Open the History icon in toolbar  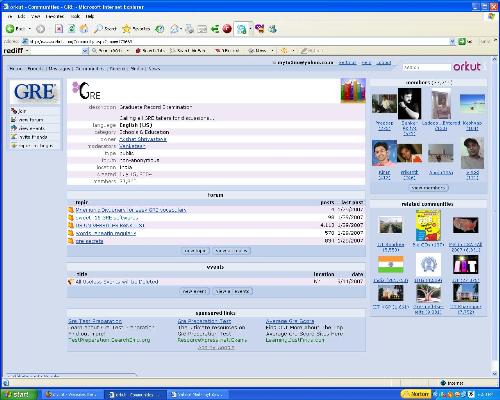(x=160, y=29)
